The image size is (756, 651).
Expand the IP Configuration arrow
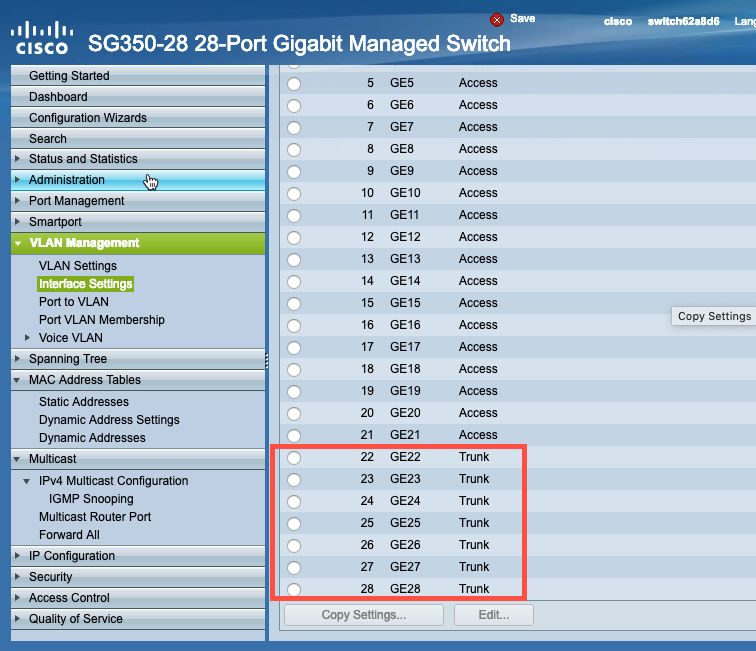coord(17,556)
